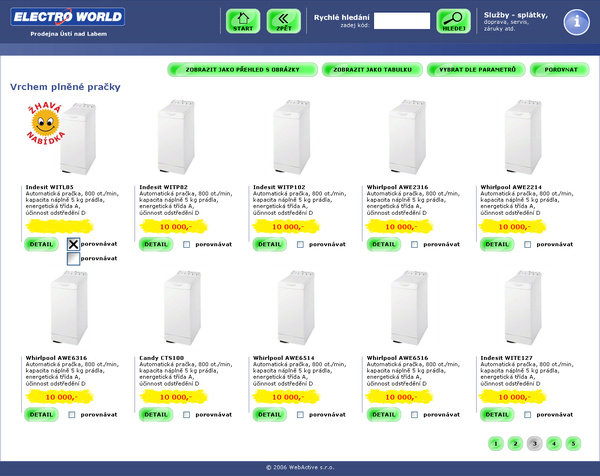Open DETAIL for Whirlpool AWE6316
Screen dimensions: 600x476
(x=41, y=414)
